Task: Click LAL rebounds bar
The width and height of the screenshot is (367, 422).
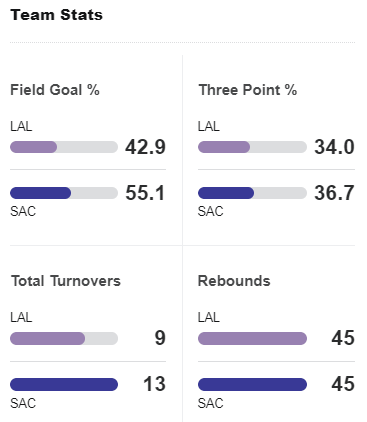Action: tap(252, 338)
